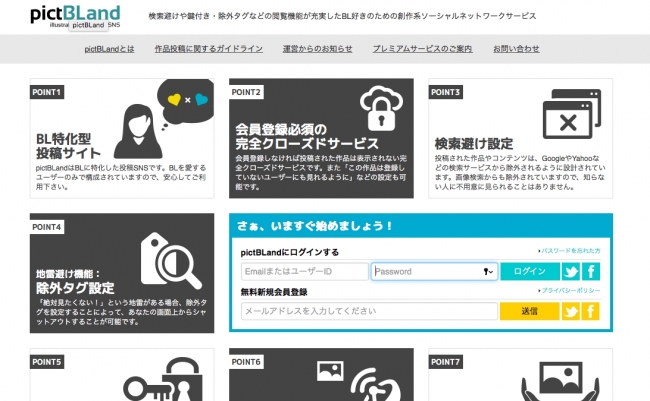Register with the yellow Facebook icon
This screenshot has height=401, width=650.
591,311
